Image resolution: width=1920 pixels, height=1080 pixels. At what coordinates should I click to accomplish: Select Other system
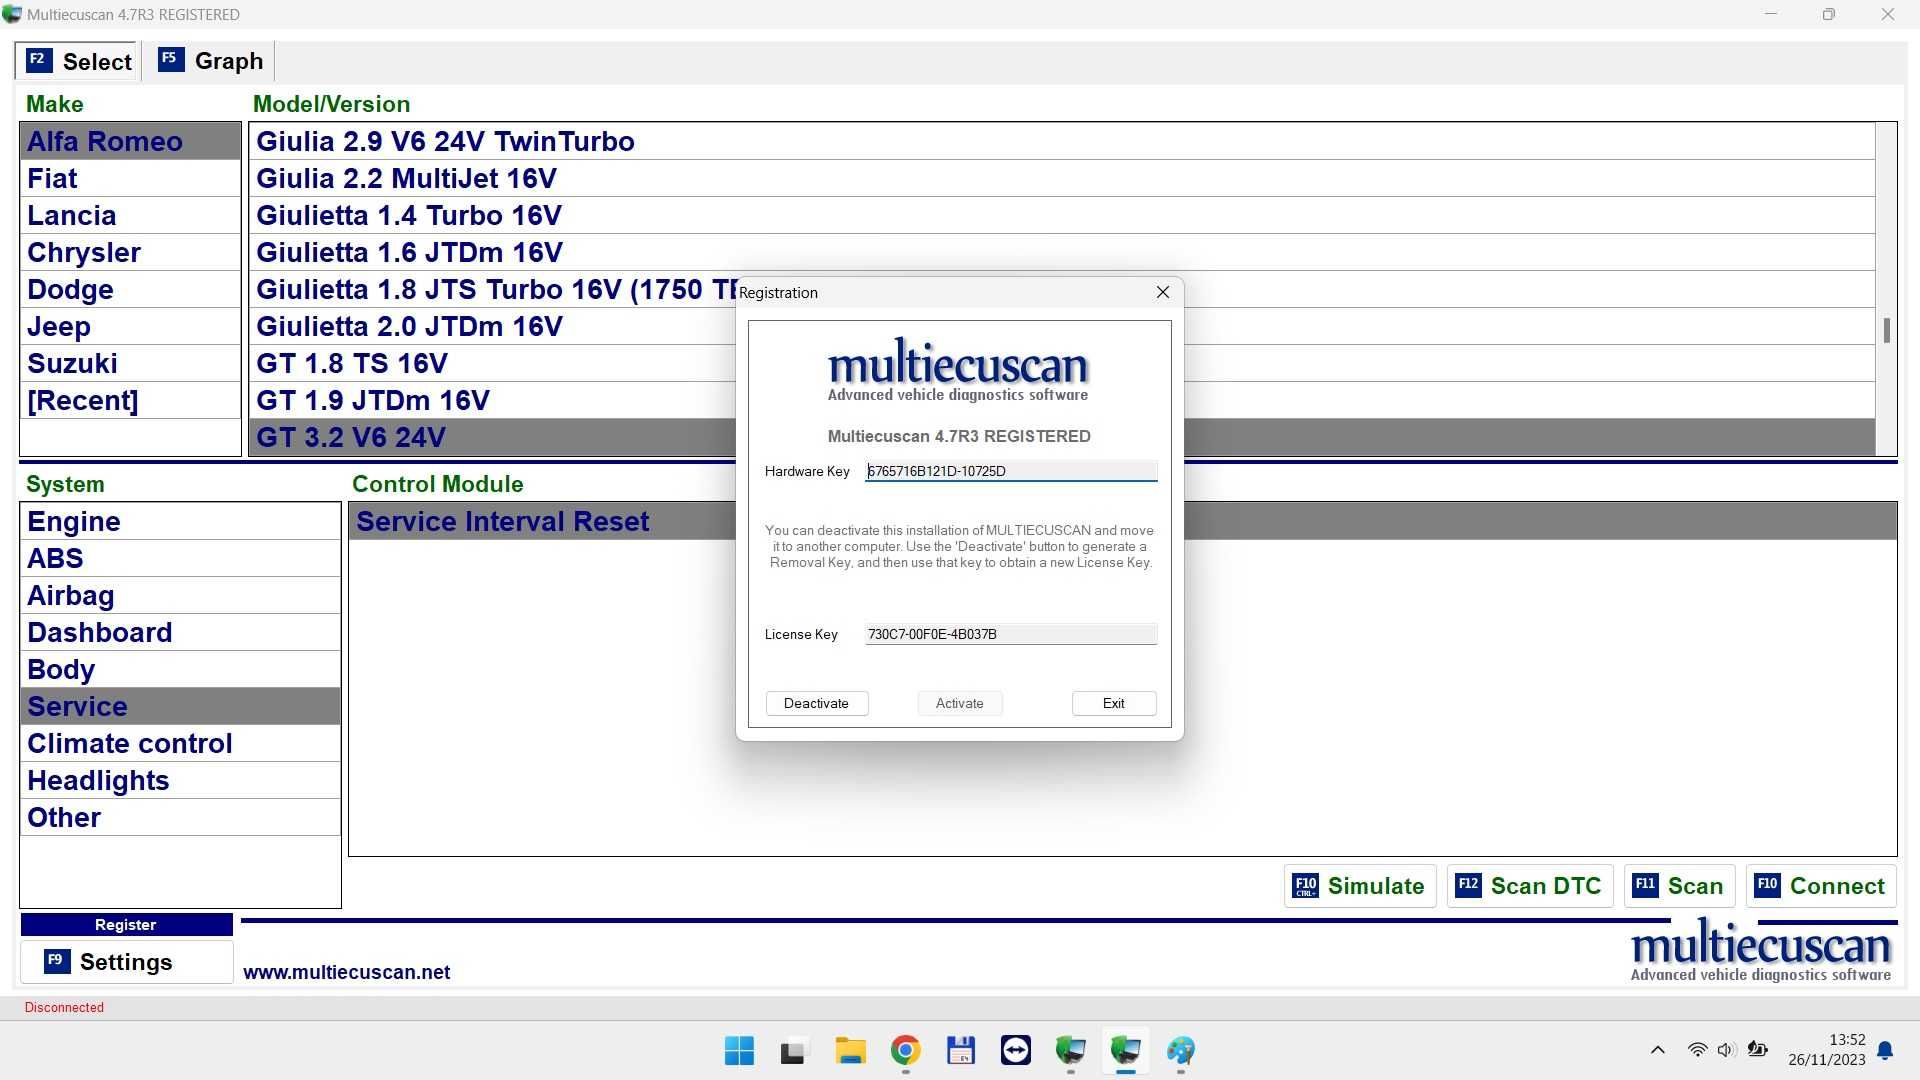click(180, 817)
